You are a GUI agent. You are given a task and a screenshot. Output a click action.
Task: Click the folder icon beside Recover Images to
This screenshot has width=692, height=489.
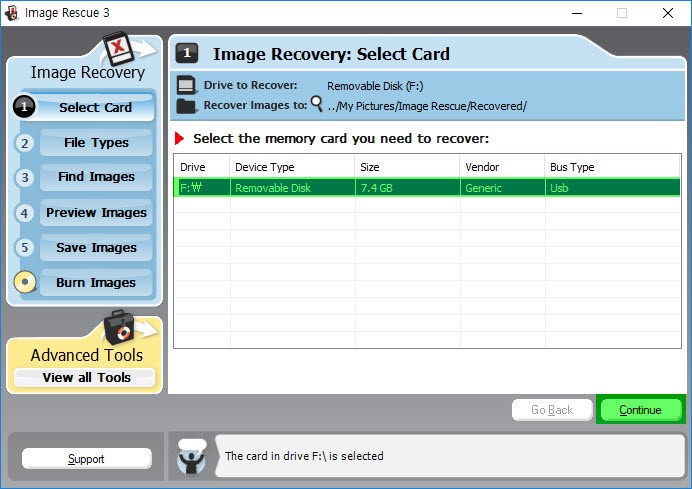coord(186,106)
